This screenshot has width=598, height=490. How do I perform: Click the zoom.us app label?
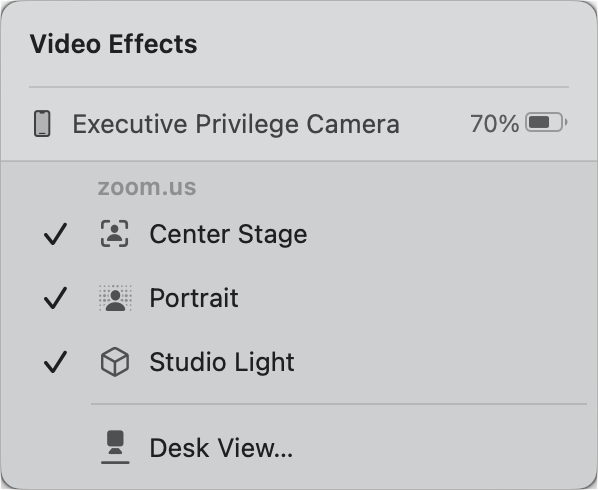[147, 187]
